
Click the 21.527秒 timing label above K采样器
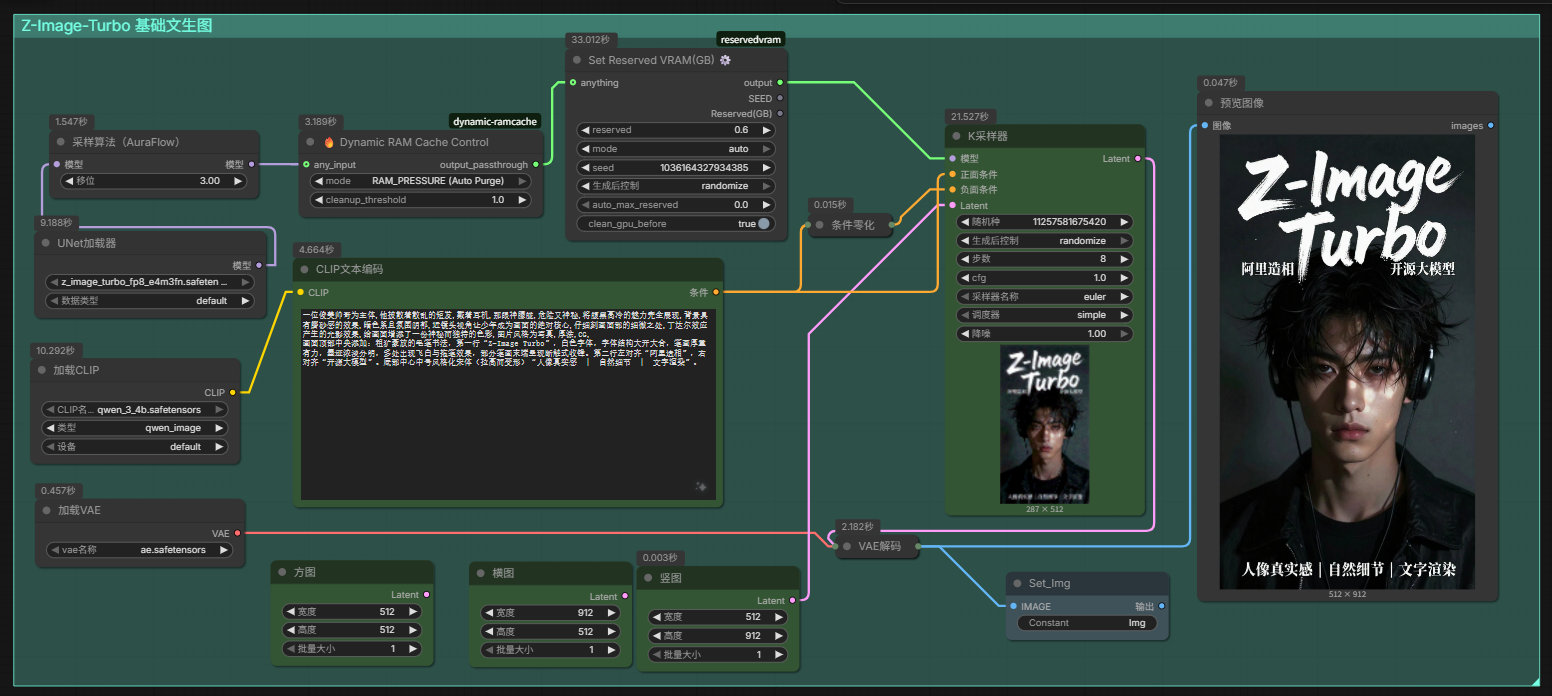point(970,117)
